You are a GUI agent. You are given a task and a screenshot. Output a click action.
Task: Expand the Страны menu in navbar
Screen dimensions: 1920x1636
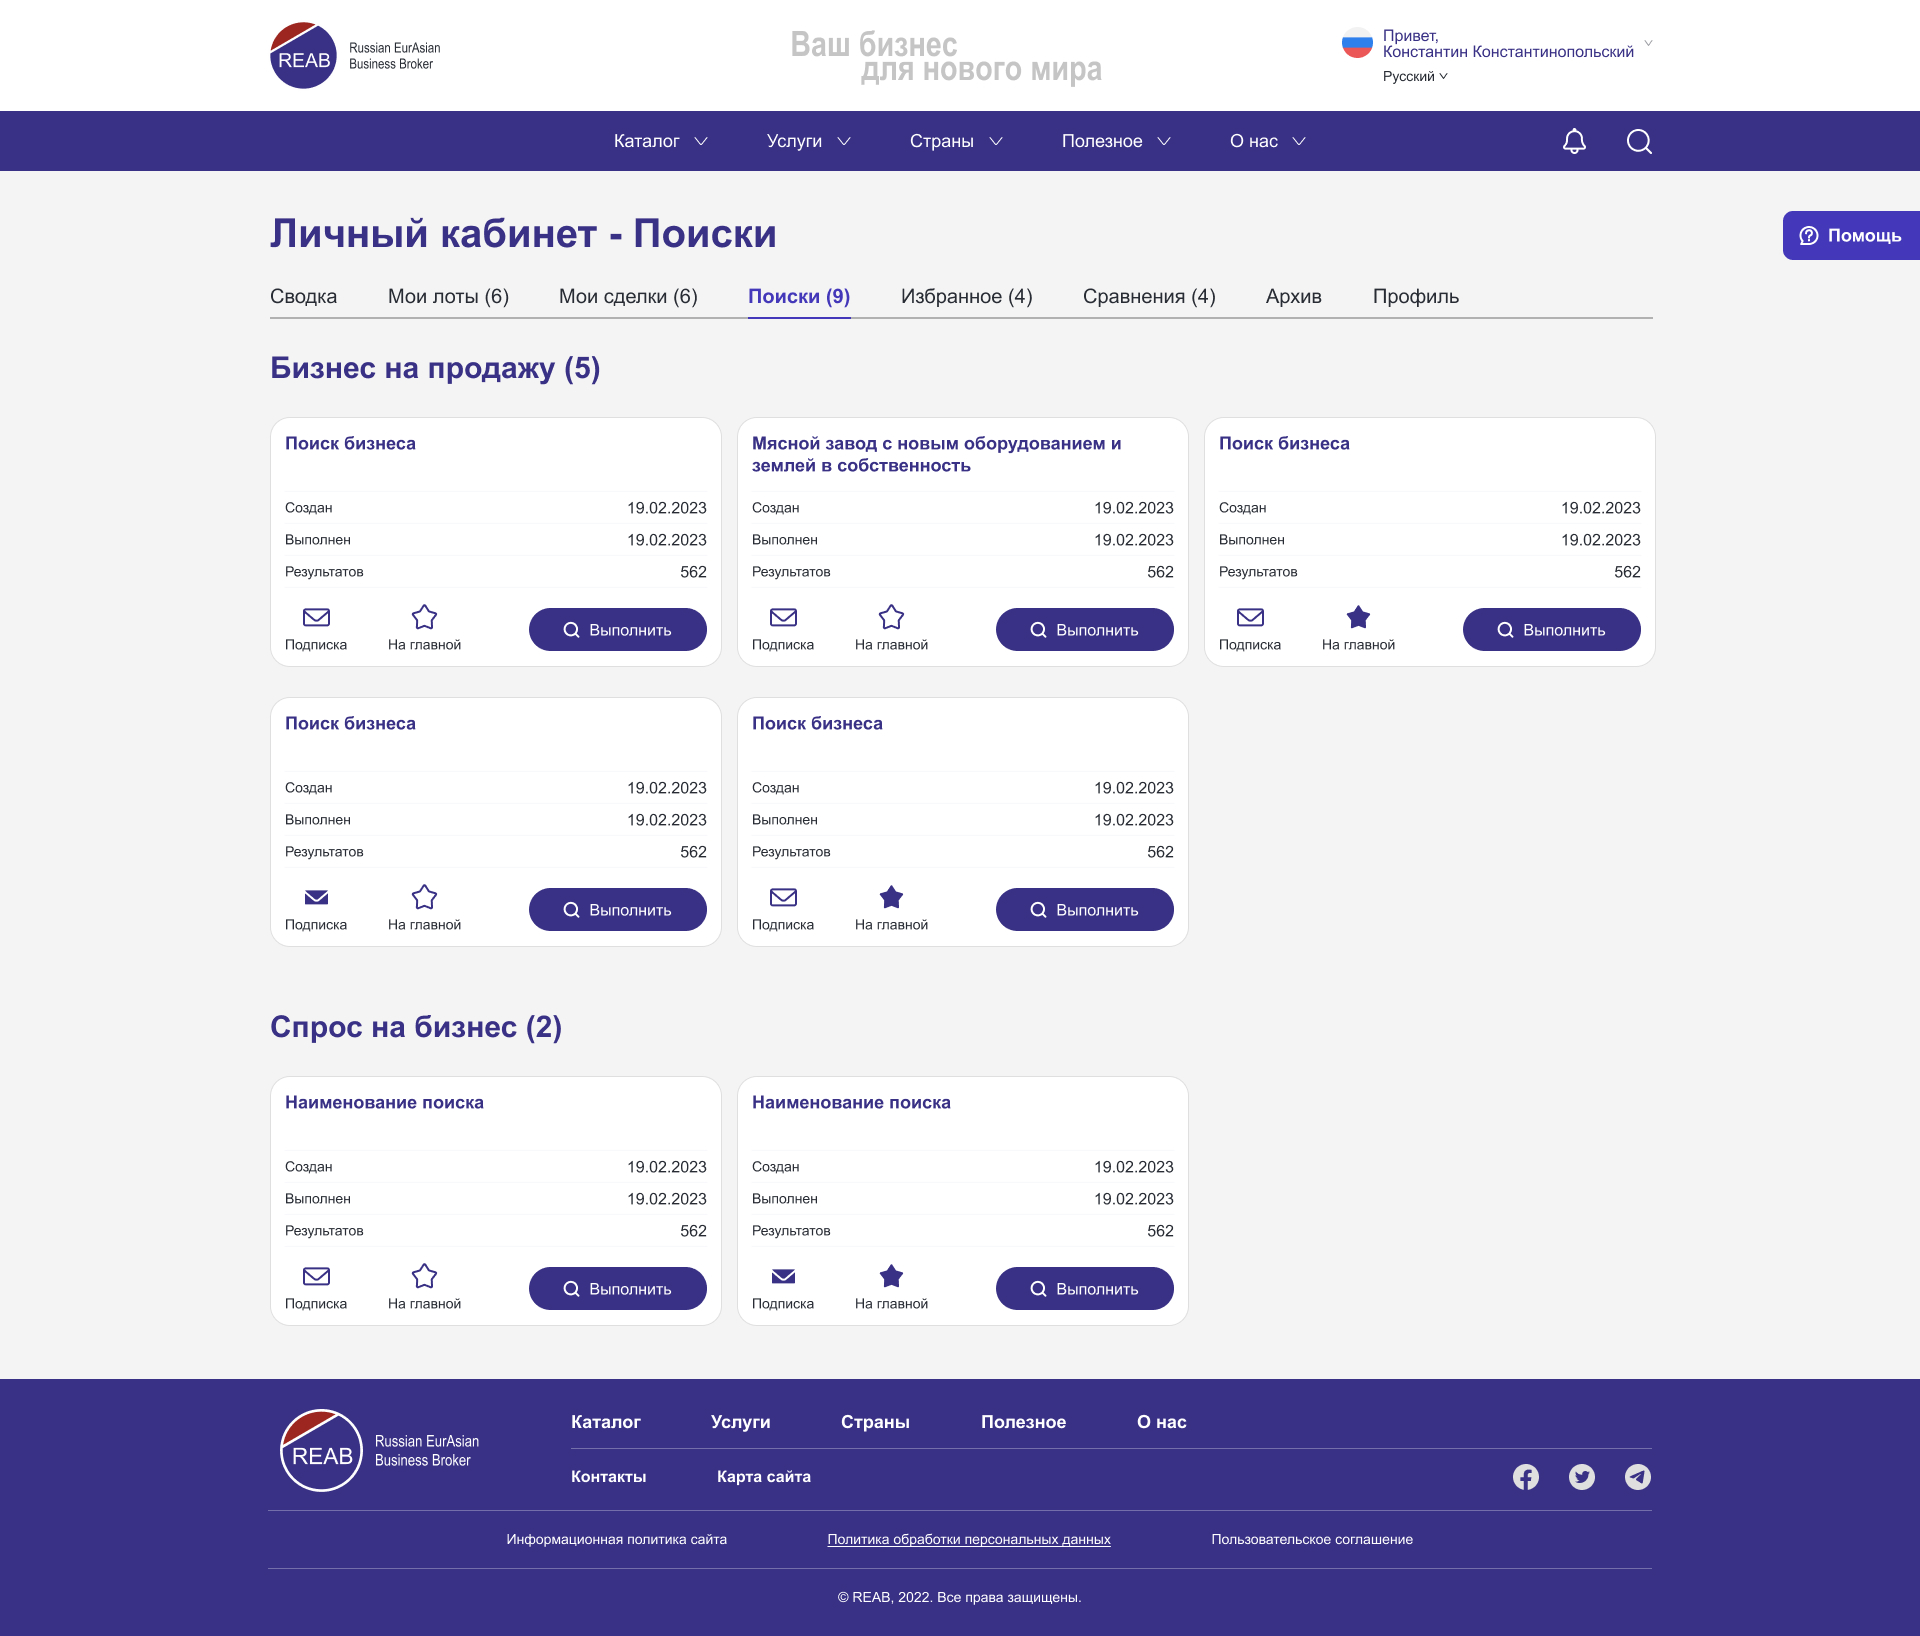tap(955, 141)
